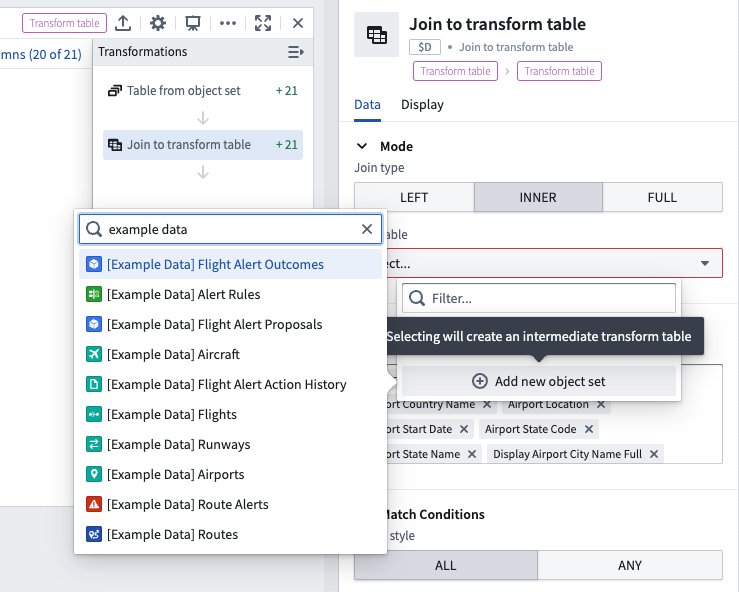The image size is (739, 592).
Task: Choose [Example Data] Route Alerts
Action: (x=230, y=504)
